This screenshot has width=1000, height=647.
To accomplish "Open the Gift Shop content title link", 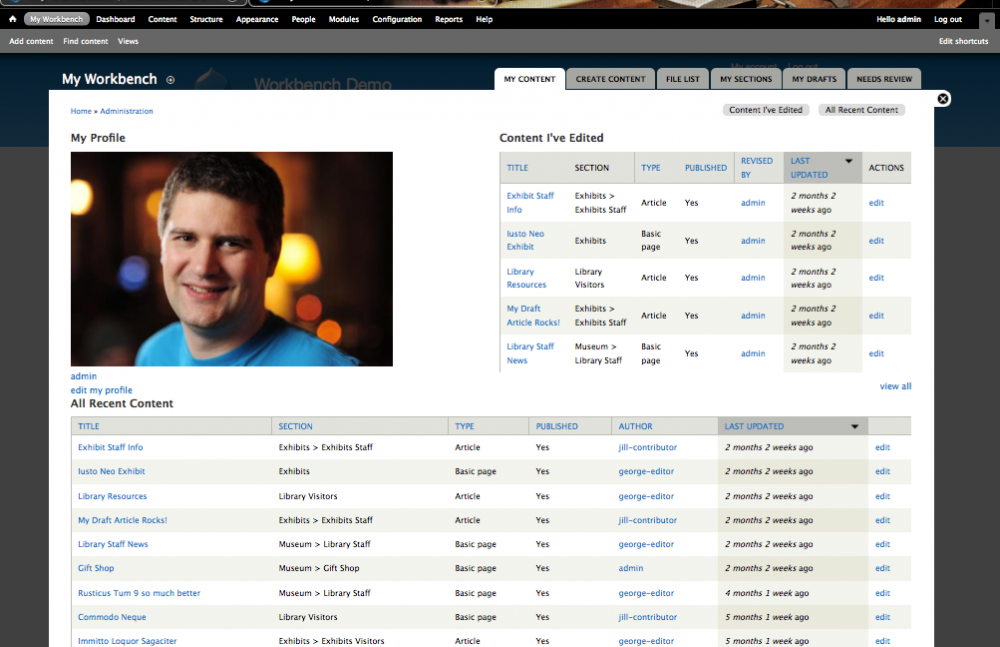I will pos(96,568).
